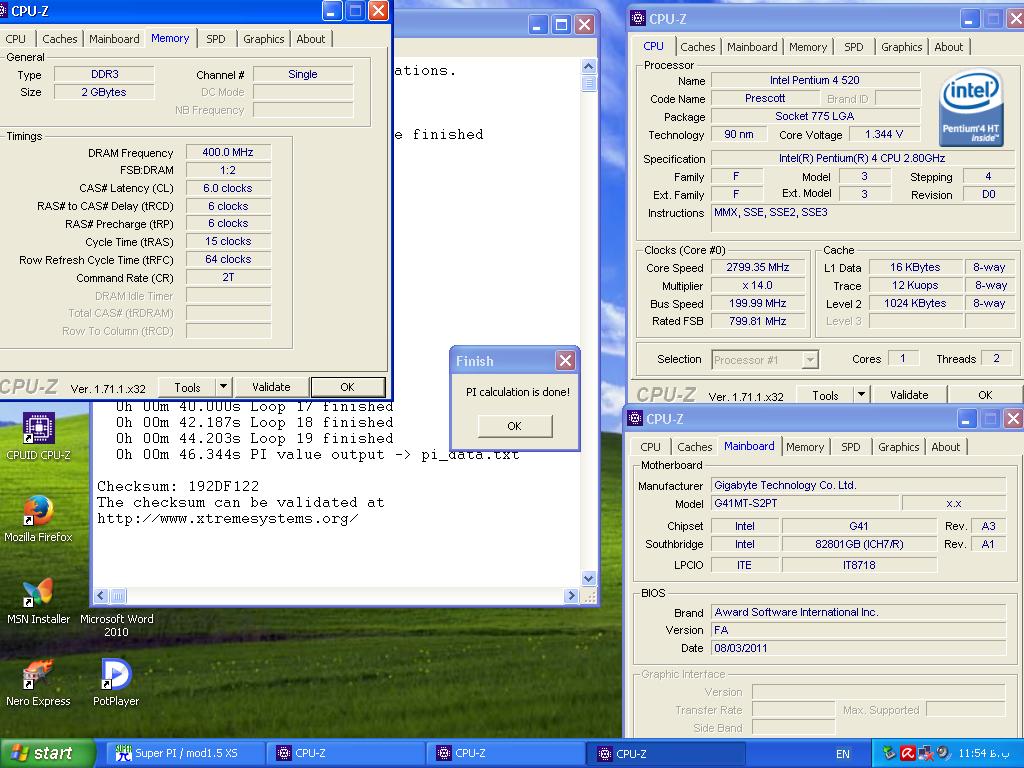Open About tab in Memory CPU-Z window
The image size is (1024, 768).
311,39
